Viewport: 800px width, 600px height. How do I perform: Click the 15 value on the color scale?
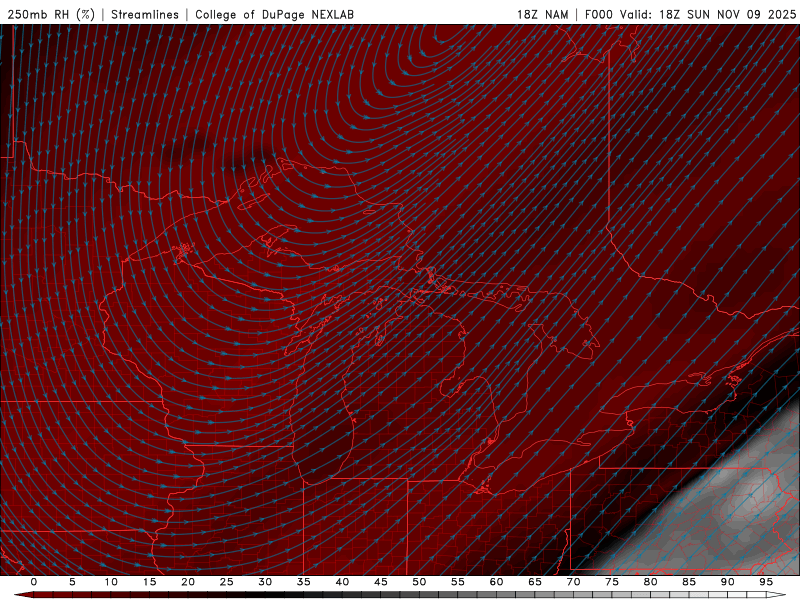coord(149,582)
